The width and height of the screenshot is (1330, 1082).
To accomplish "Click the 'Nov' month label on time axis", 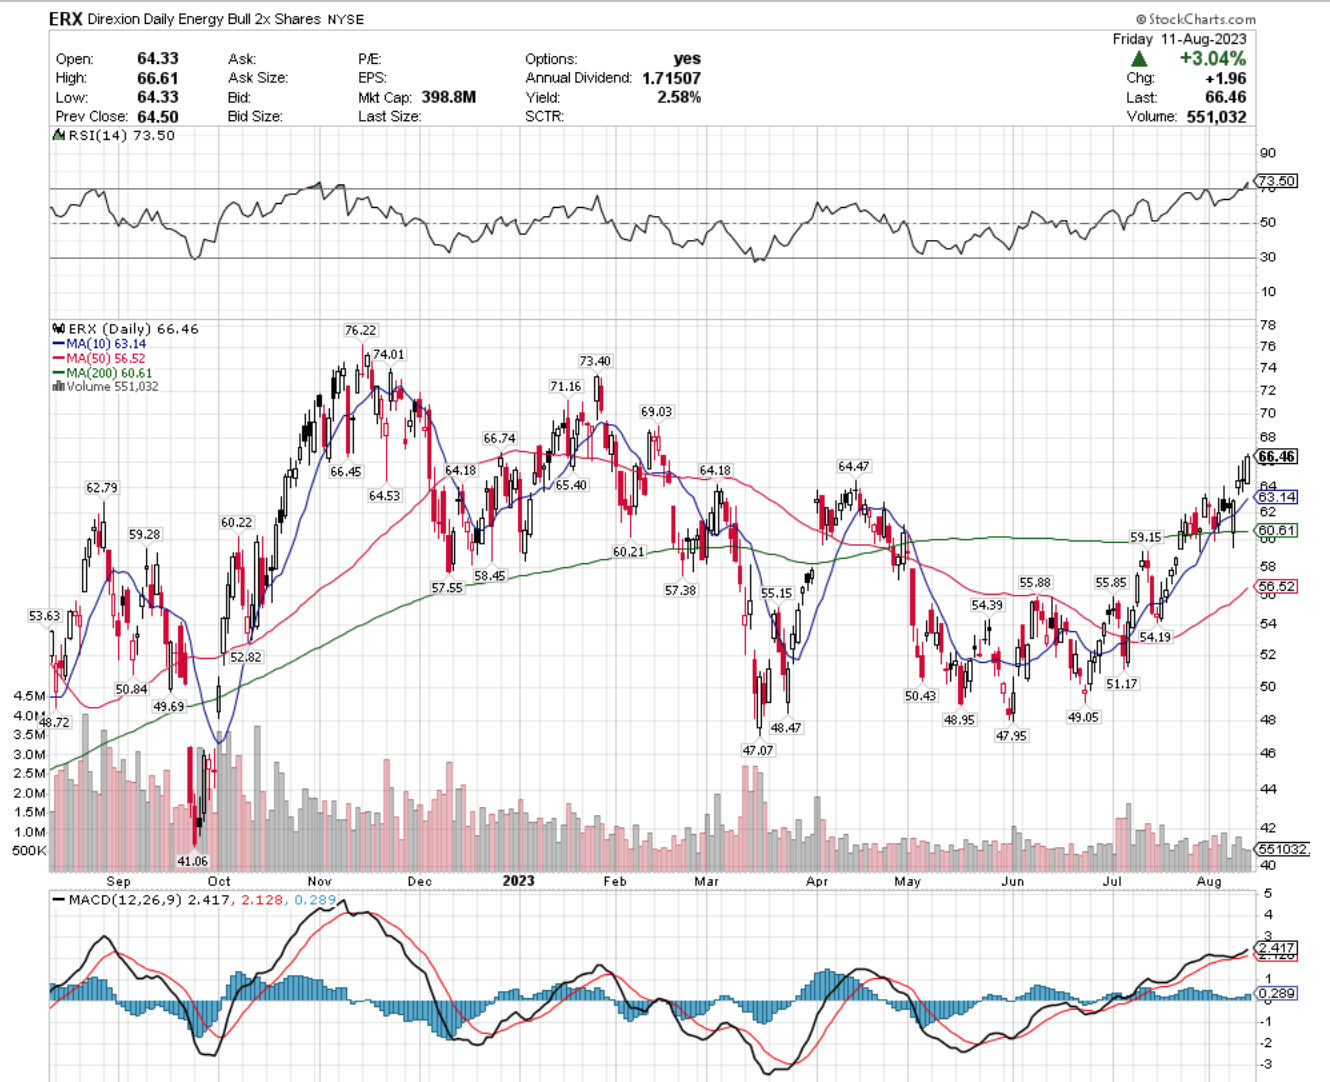I will pyautogui.click(x=319, y=881).
